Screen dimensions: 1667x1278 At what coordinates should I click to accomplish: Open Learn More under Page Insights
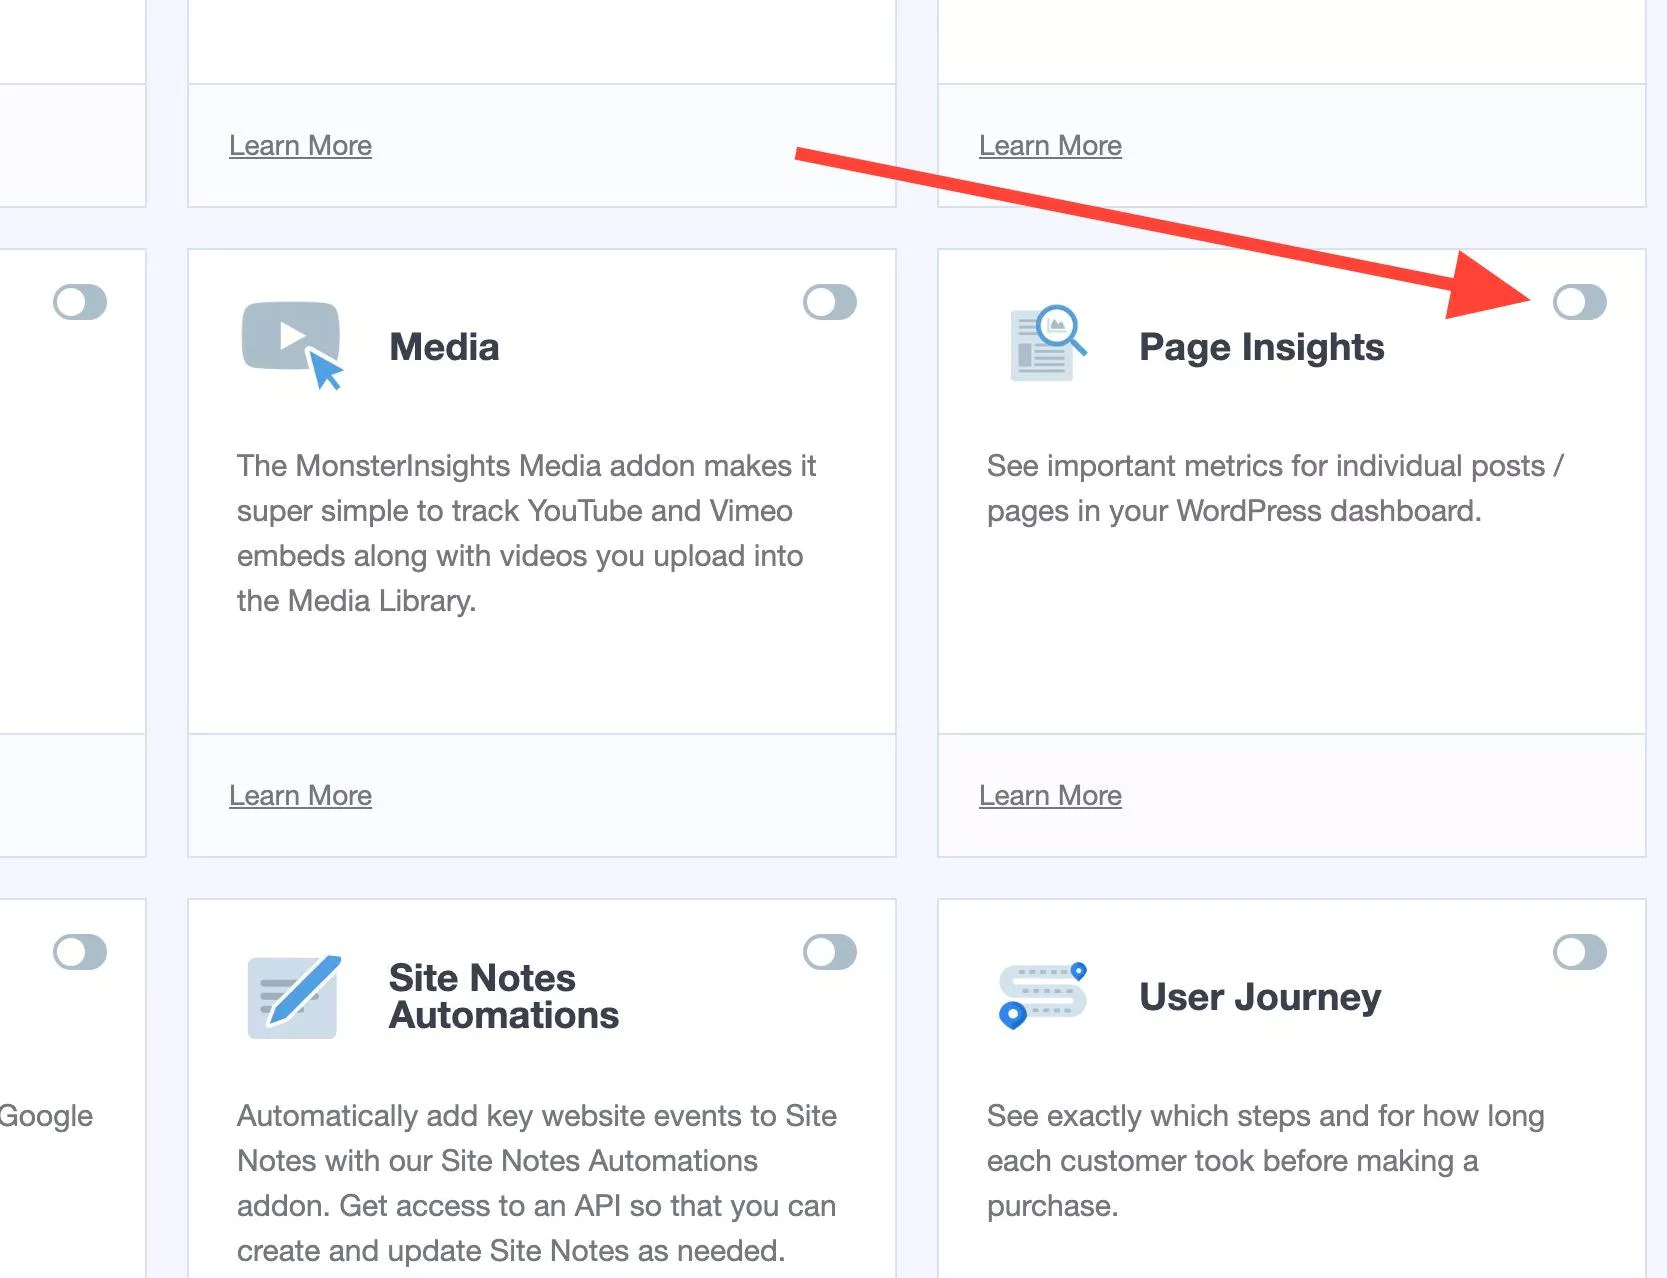point(1049,795)
